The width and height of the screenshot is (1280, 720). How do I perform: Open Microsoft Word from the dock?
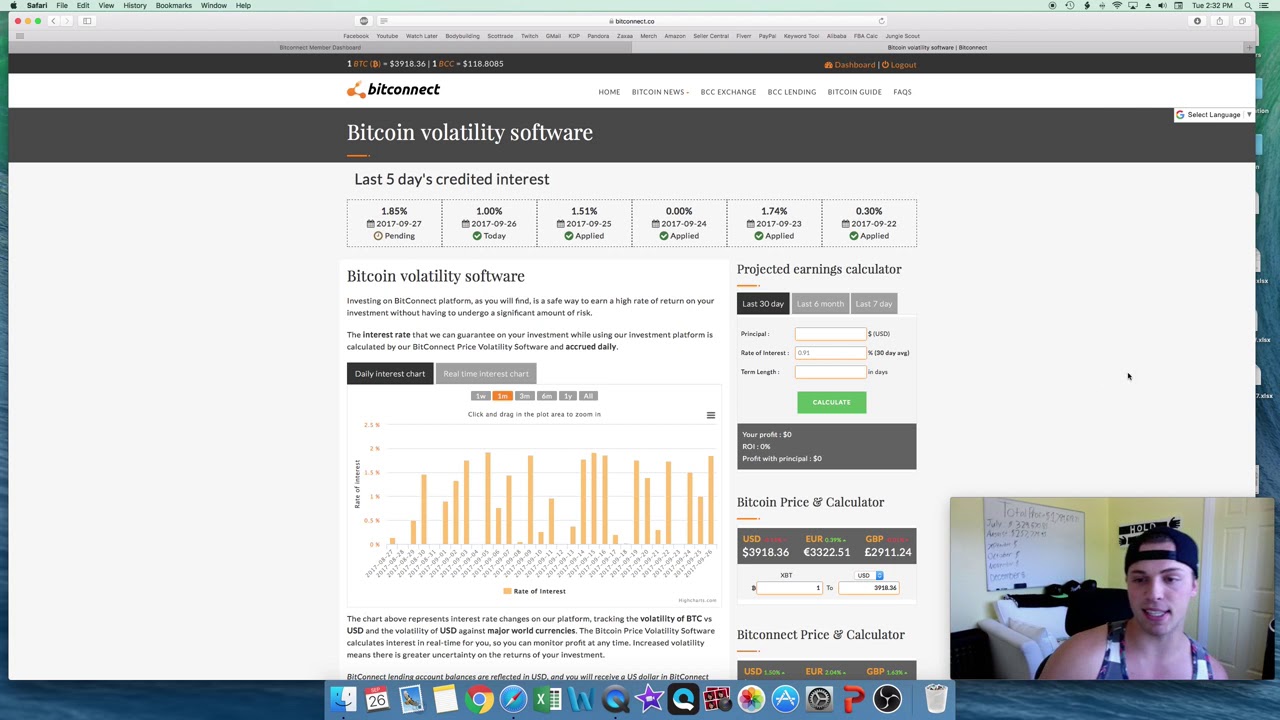tap(581, 699)
